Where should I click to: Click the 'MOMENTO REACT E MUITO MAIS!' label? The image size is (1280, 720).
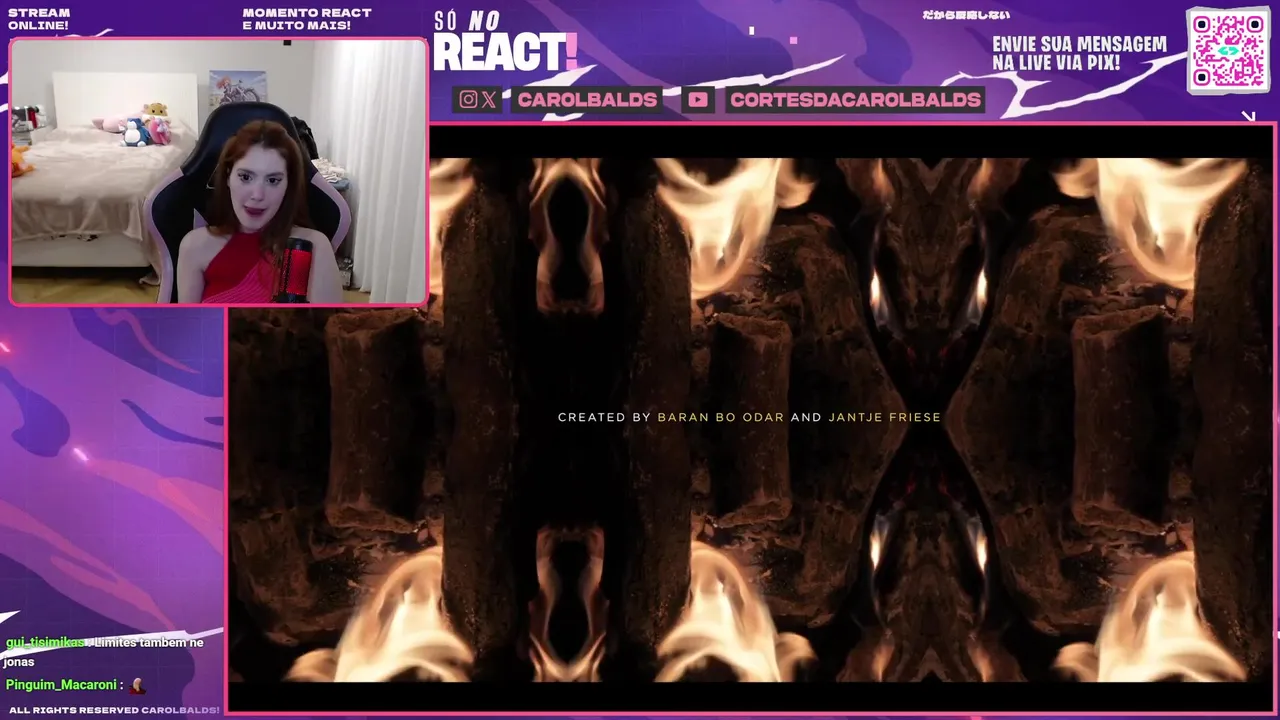click(307, 19)
